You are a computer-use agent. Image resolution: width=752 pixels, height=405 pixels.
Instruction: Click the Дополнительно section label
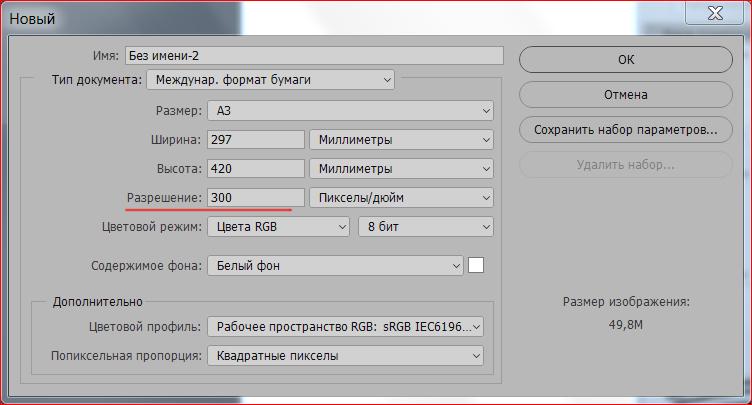(97, 302)
